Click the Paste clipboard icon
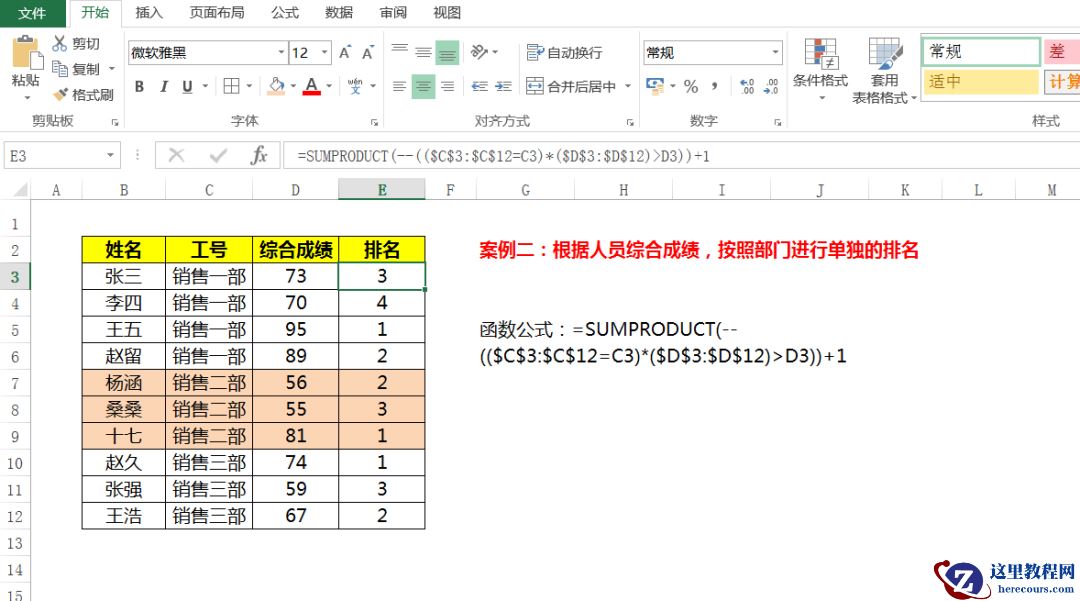Image resolution: width=1080 pixels, height=601 pixels. coord(26,53)
